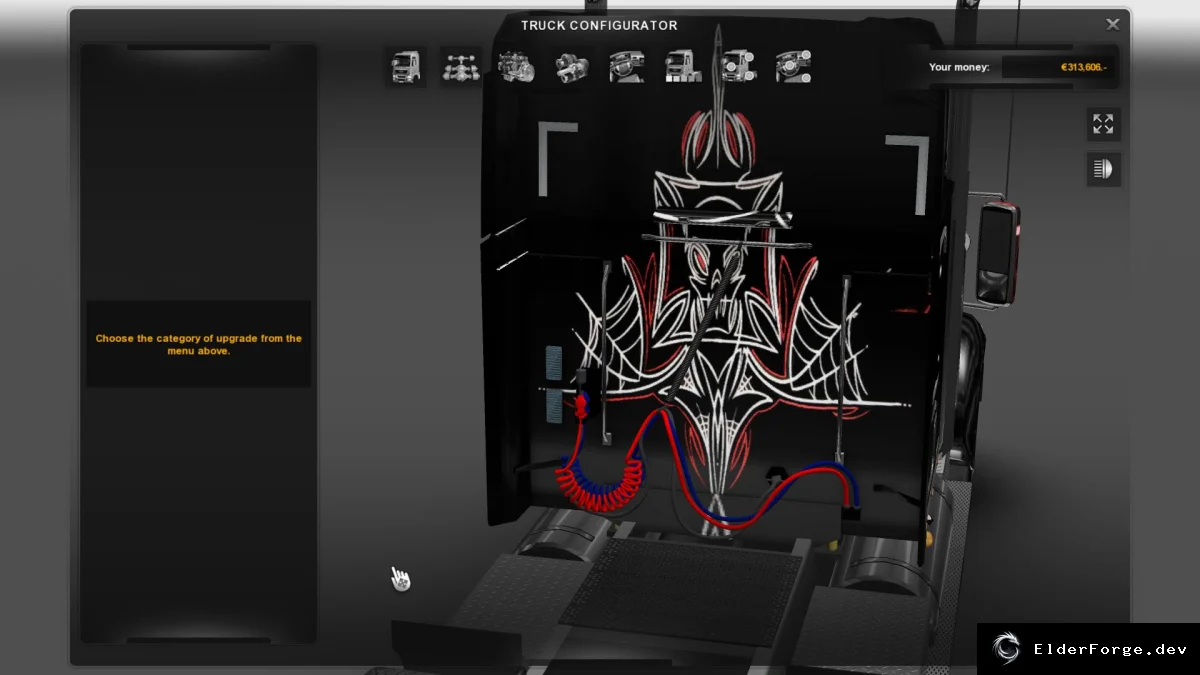Open the truck cabin upgrade category

(x=405, y=67)
